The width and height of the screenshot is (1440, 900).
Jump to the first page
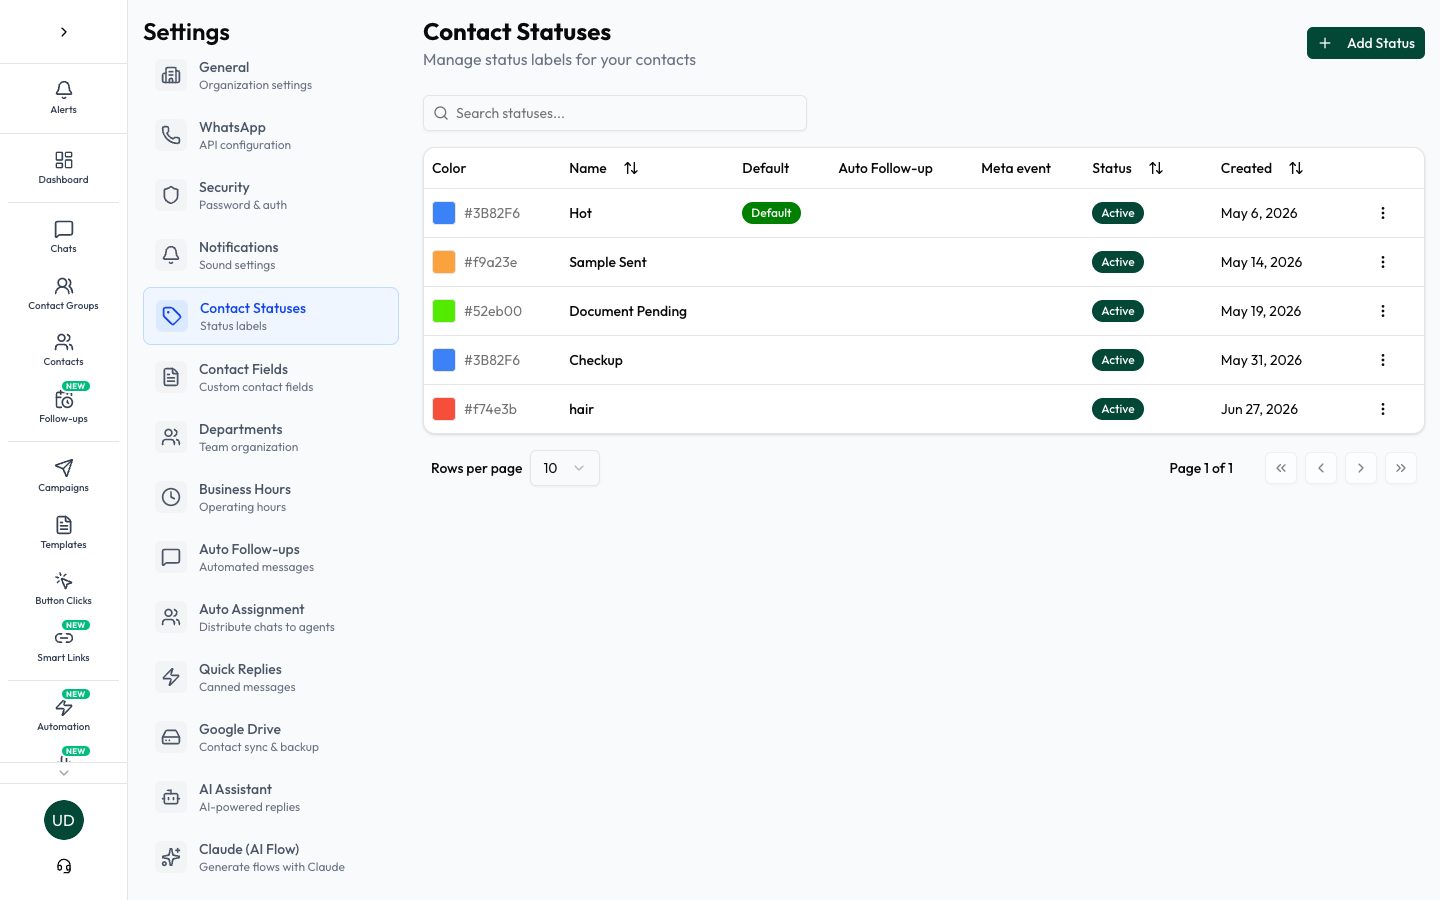click(1281, 468)
